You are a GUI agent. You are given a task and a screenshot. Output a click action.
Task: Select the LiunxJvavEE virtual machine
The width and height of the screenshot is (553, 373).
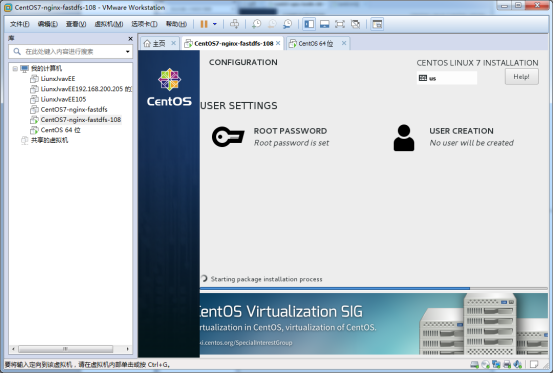point(58,79)
